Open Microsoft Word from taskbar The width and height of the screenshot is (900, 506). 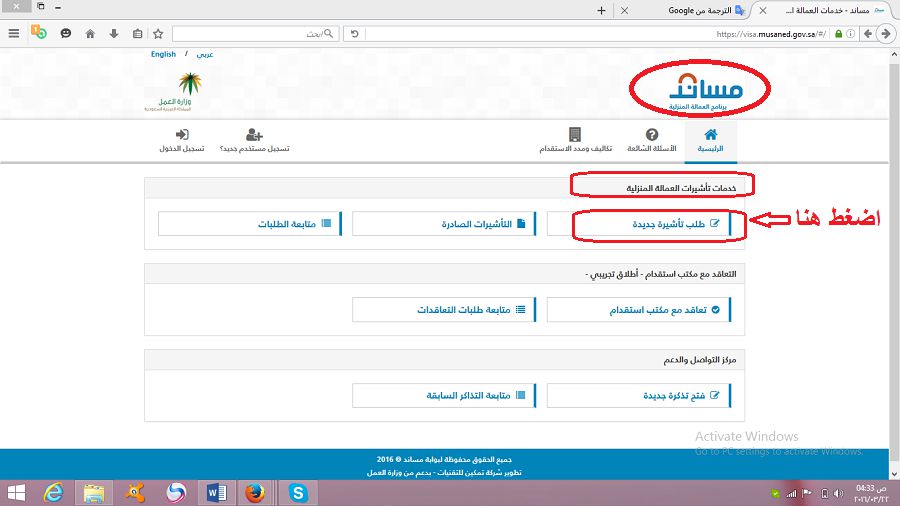coord(216,493)
